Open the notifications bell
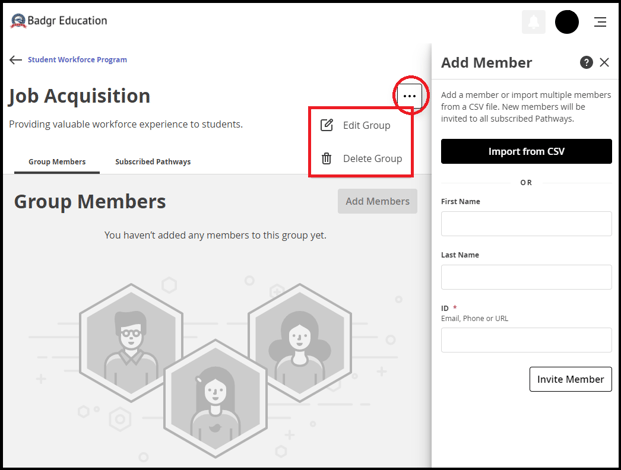This screenshot has height=470, width=621. tap(533, 22)
